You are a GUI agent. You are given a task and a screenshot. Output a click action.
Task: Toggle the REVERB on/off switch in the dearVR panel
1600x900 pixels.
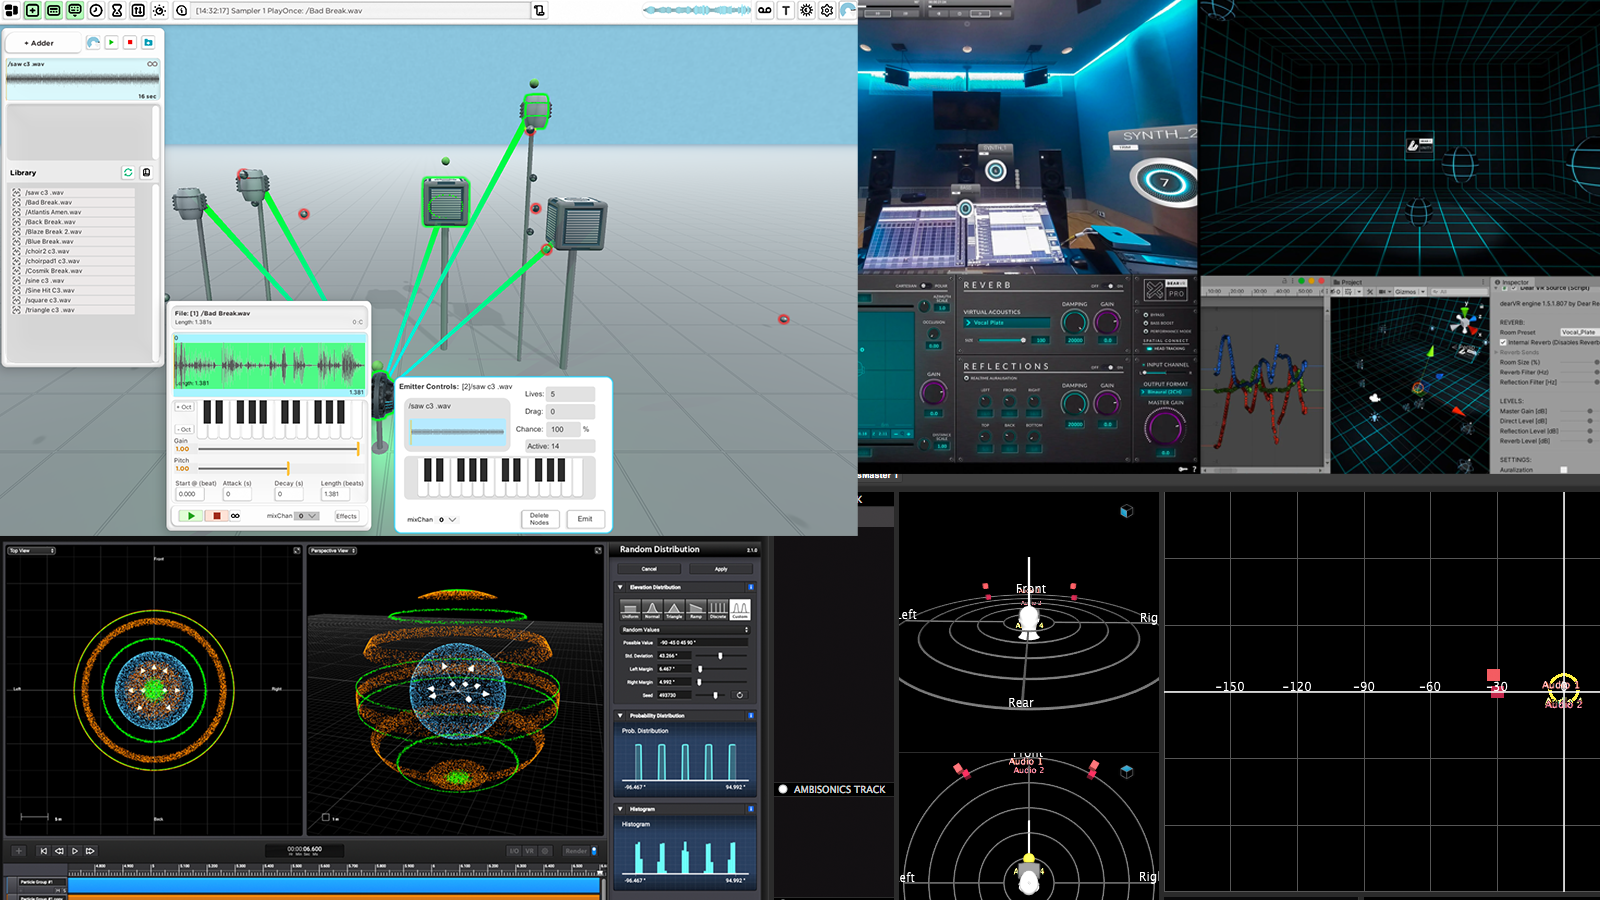[x=1110, y=286]
